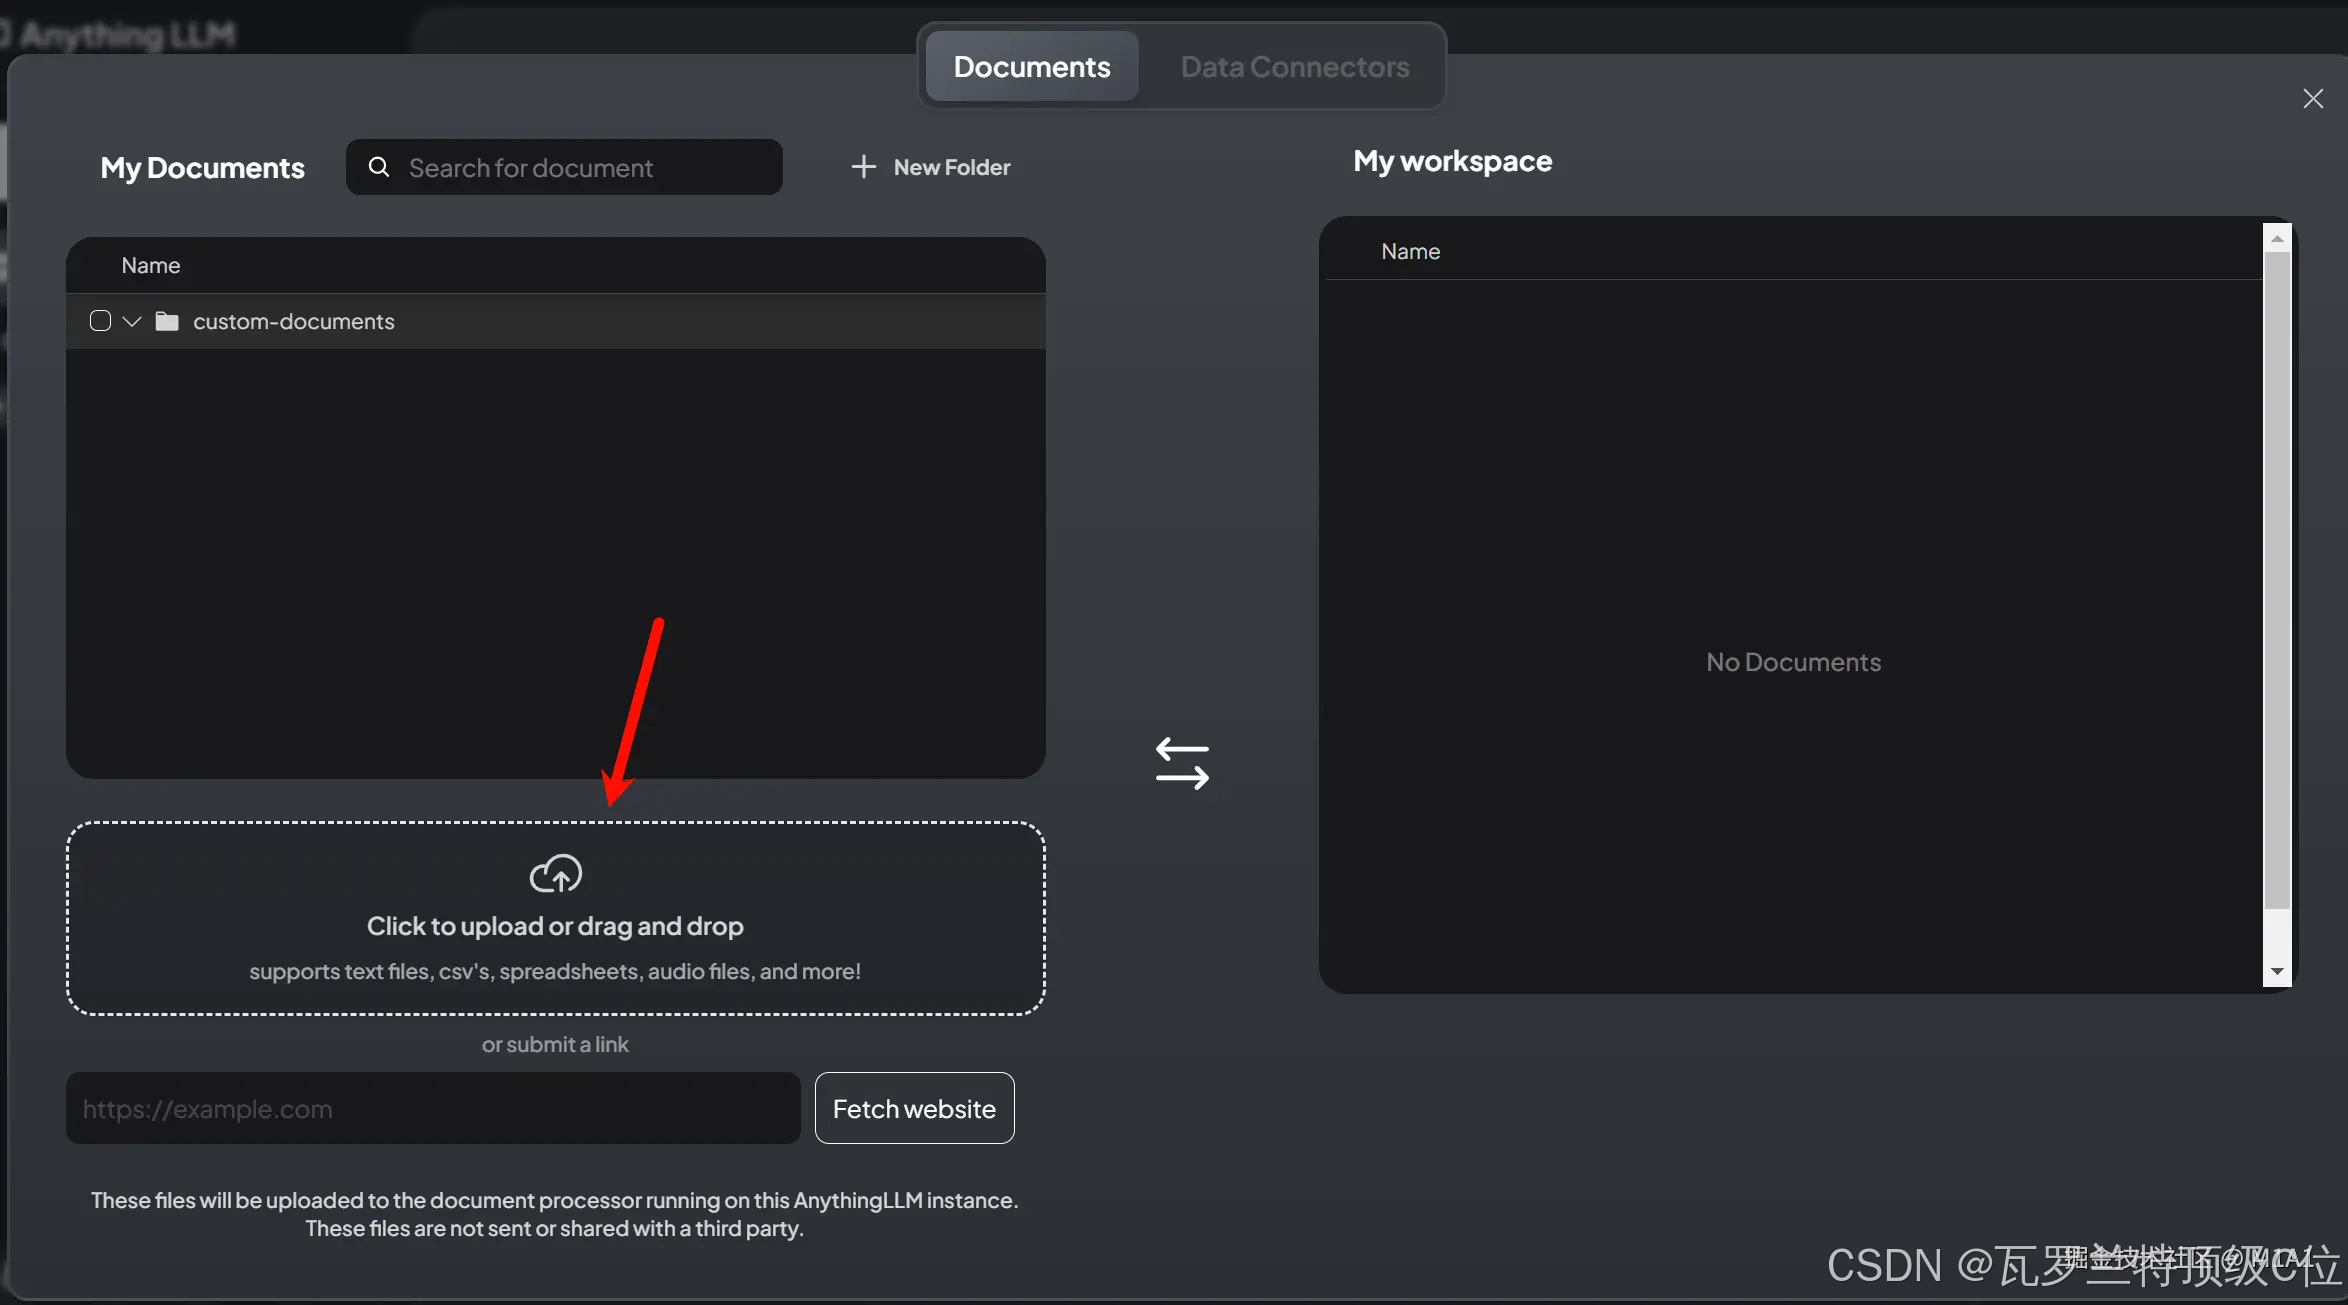Click the custom-documents folder icon
Image resolution: width=2348 pixels, height=1305 pixels.
[167, 321]
